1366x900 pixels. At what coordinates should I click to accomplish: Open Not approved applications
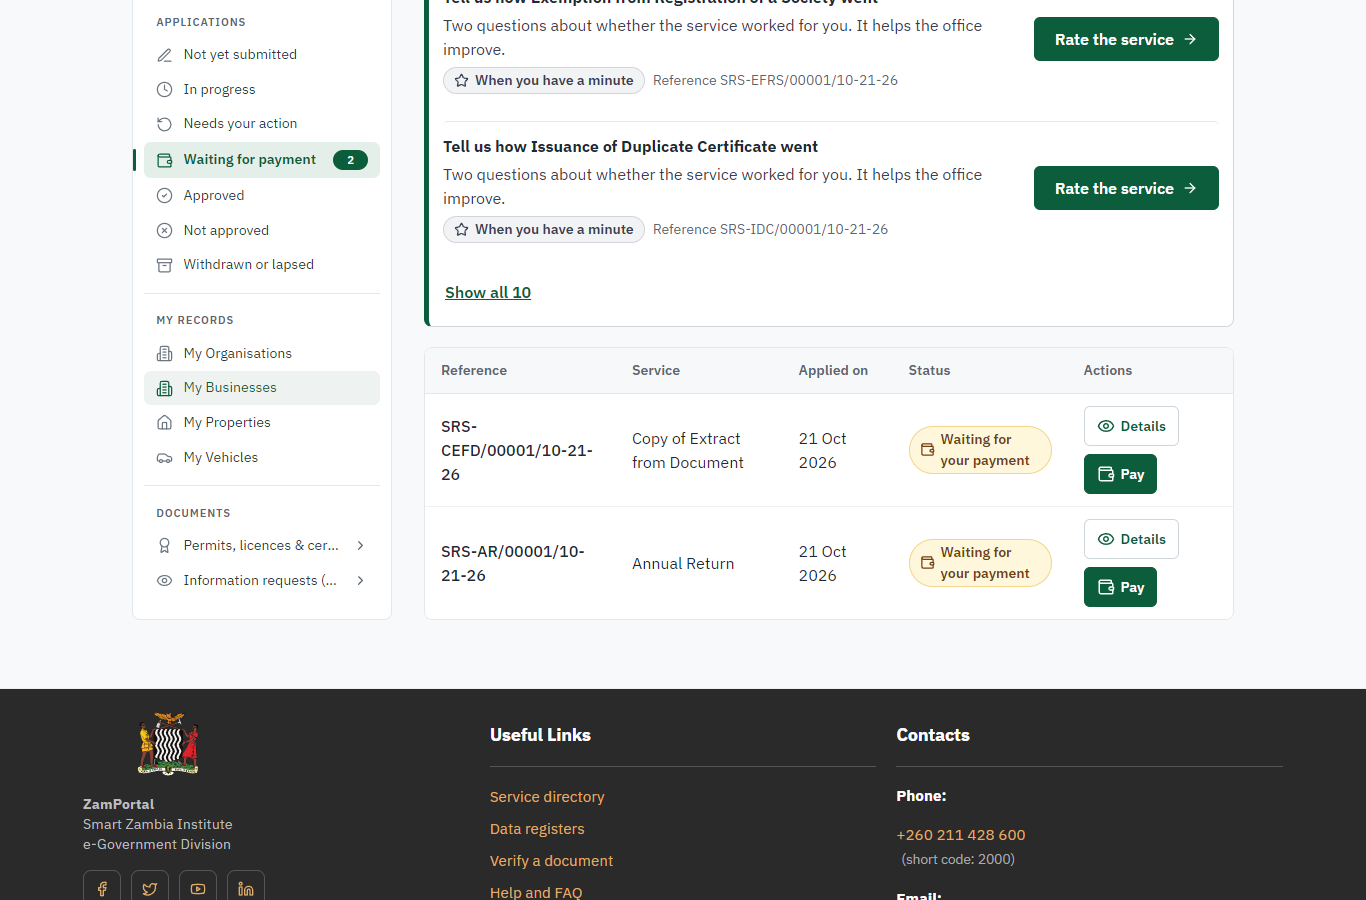coord(262,230)
